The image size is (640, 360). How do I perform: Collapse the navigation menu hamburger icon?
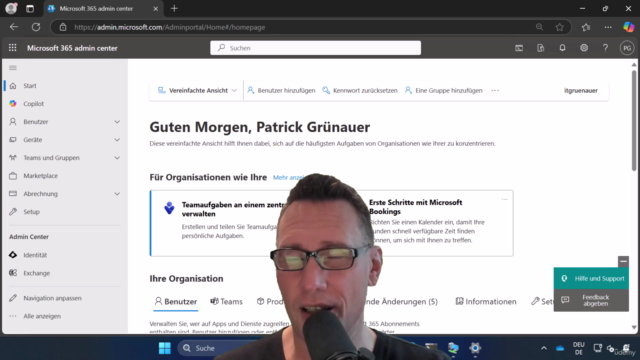[13, 68]
